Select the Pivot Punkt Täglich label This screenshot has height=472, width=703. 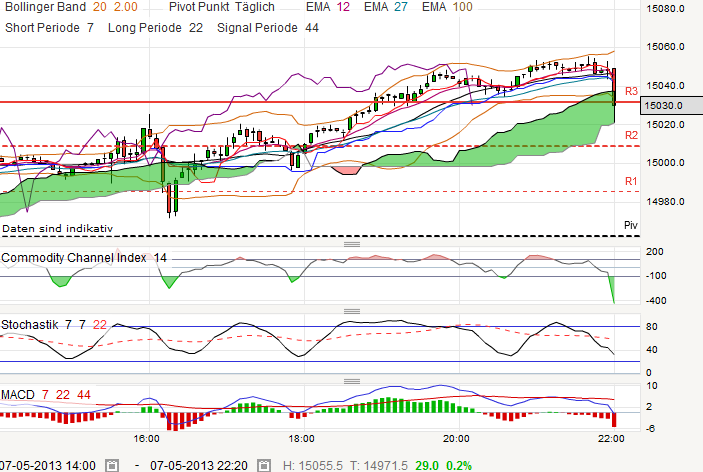click(221, 7)
